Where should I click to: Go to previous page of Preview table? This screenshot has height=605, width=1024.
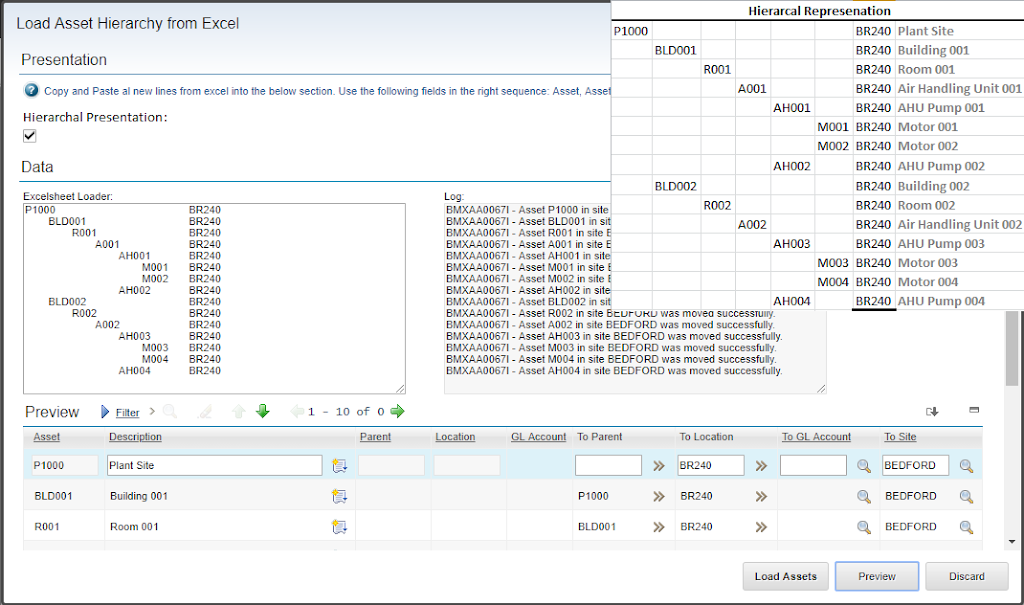(x=297, y=412)
